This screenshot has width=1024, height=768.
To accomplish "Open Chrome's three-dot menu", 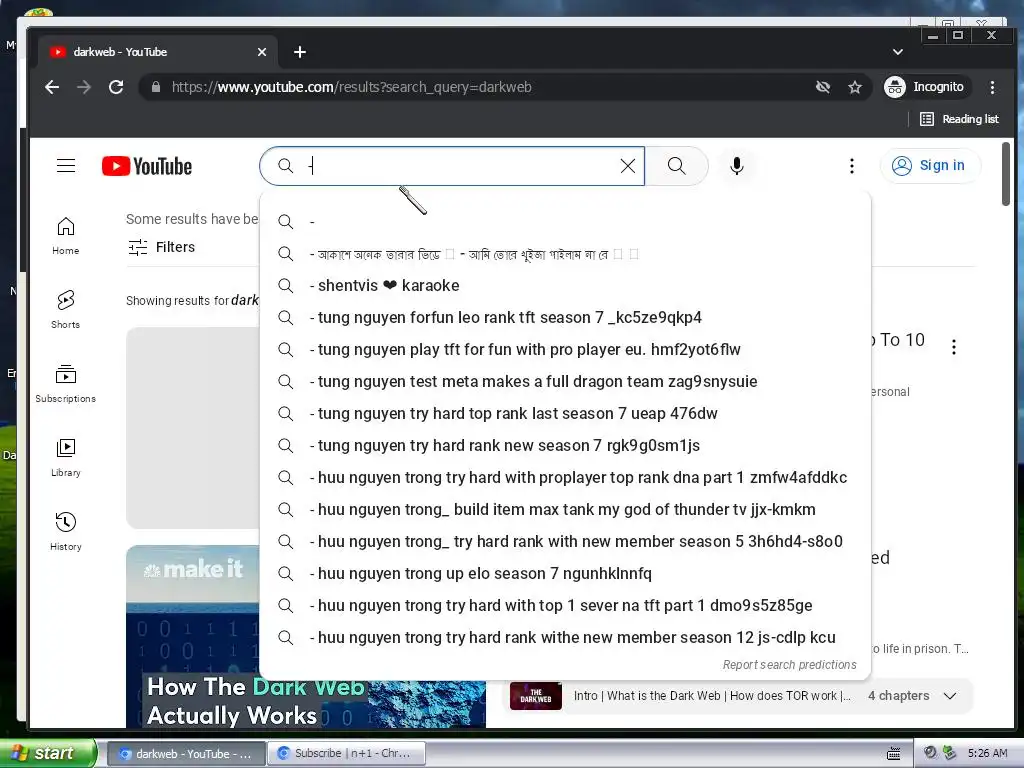I will point(992,87).
